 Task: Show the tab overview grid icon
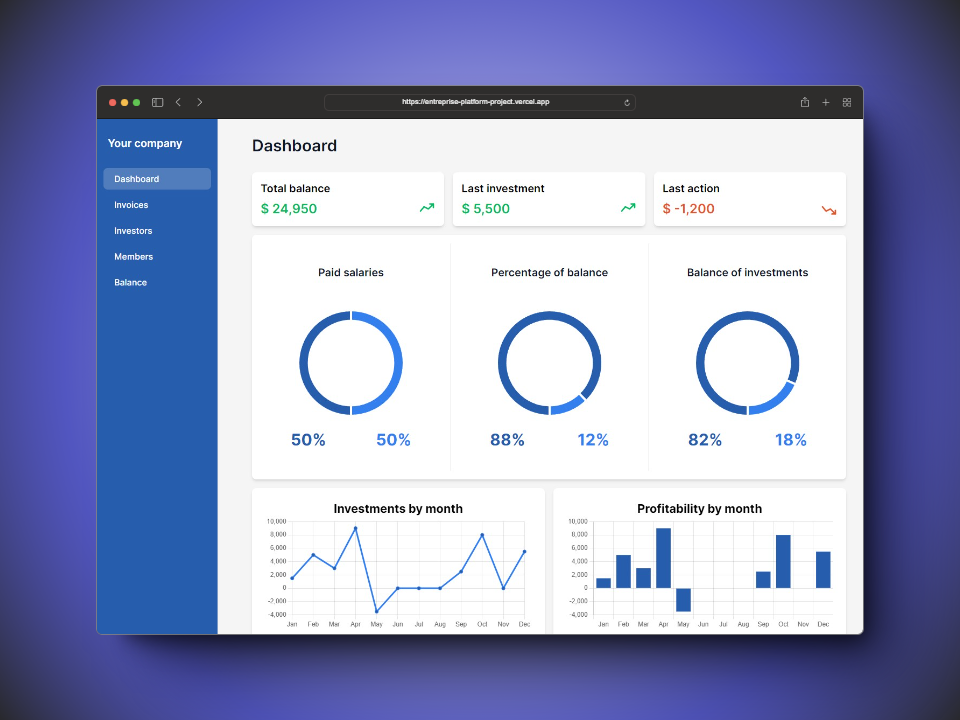pos(847,102)
